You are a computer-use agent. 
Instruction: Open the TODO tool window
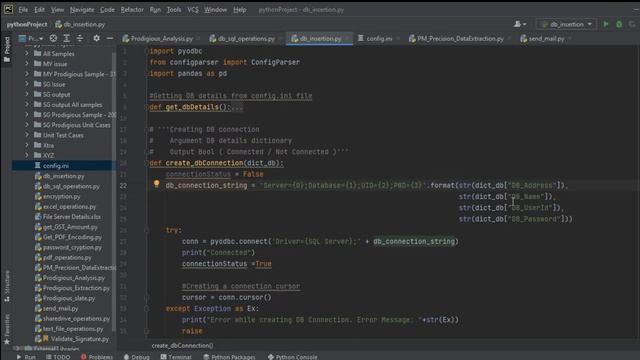58,357
